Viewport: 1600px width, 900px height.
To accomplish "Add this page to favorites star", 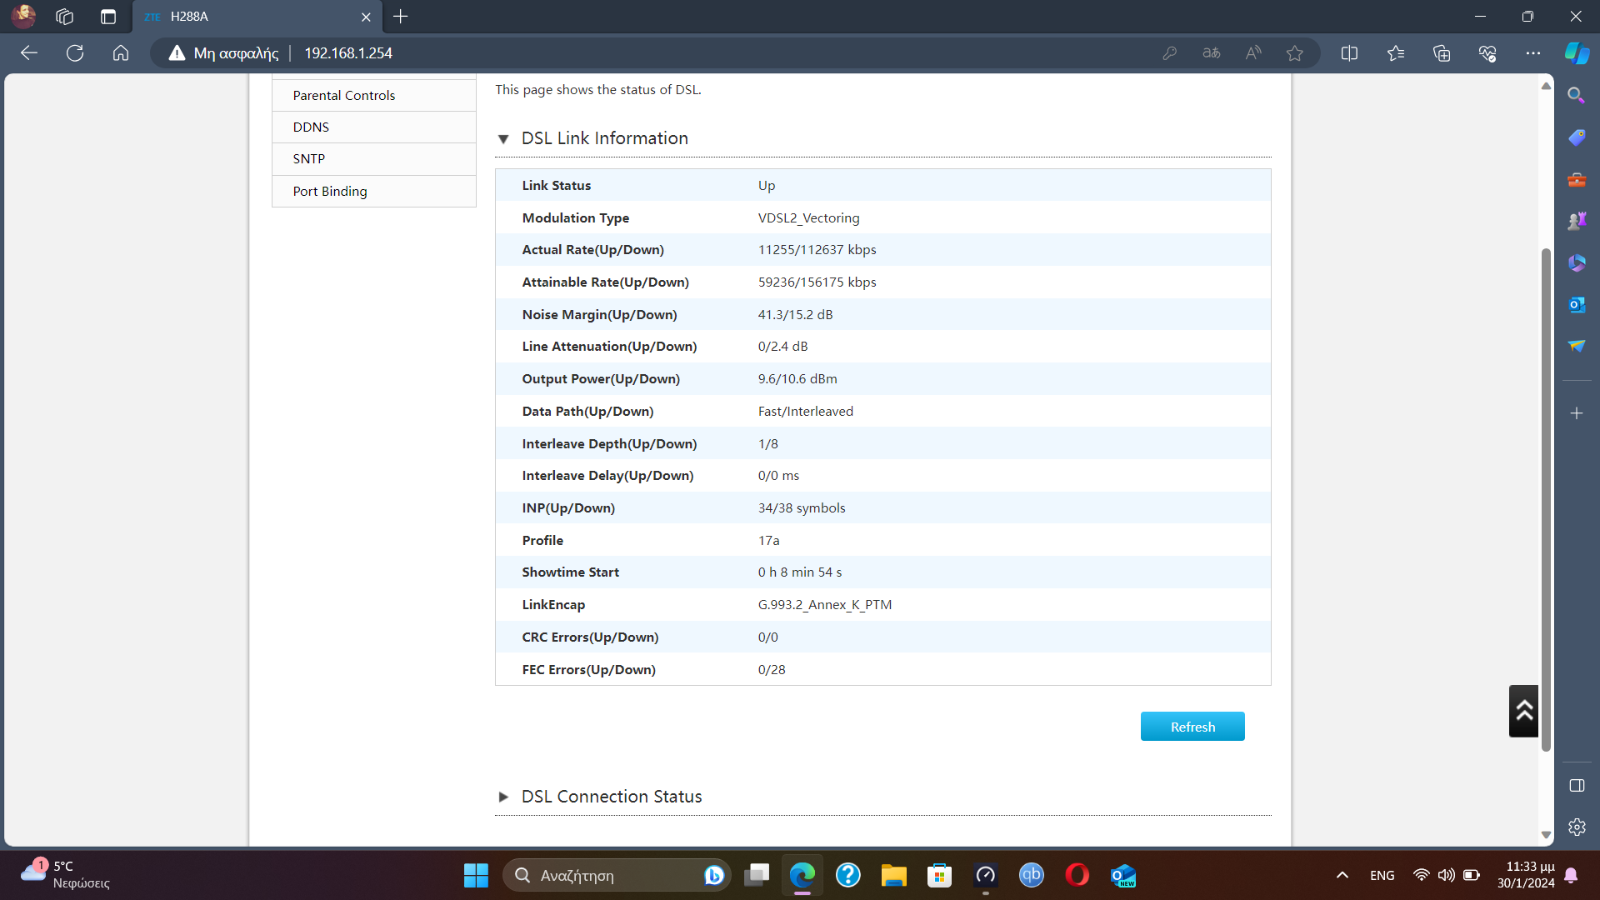I will [1295, 53].
